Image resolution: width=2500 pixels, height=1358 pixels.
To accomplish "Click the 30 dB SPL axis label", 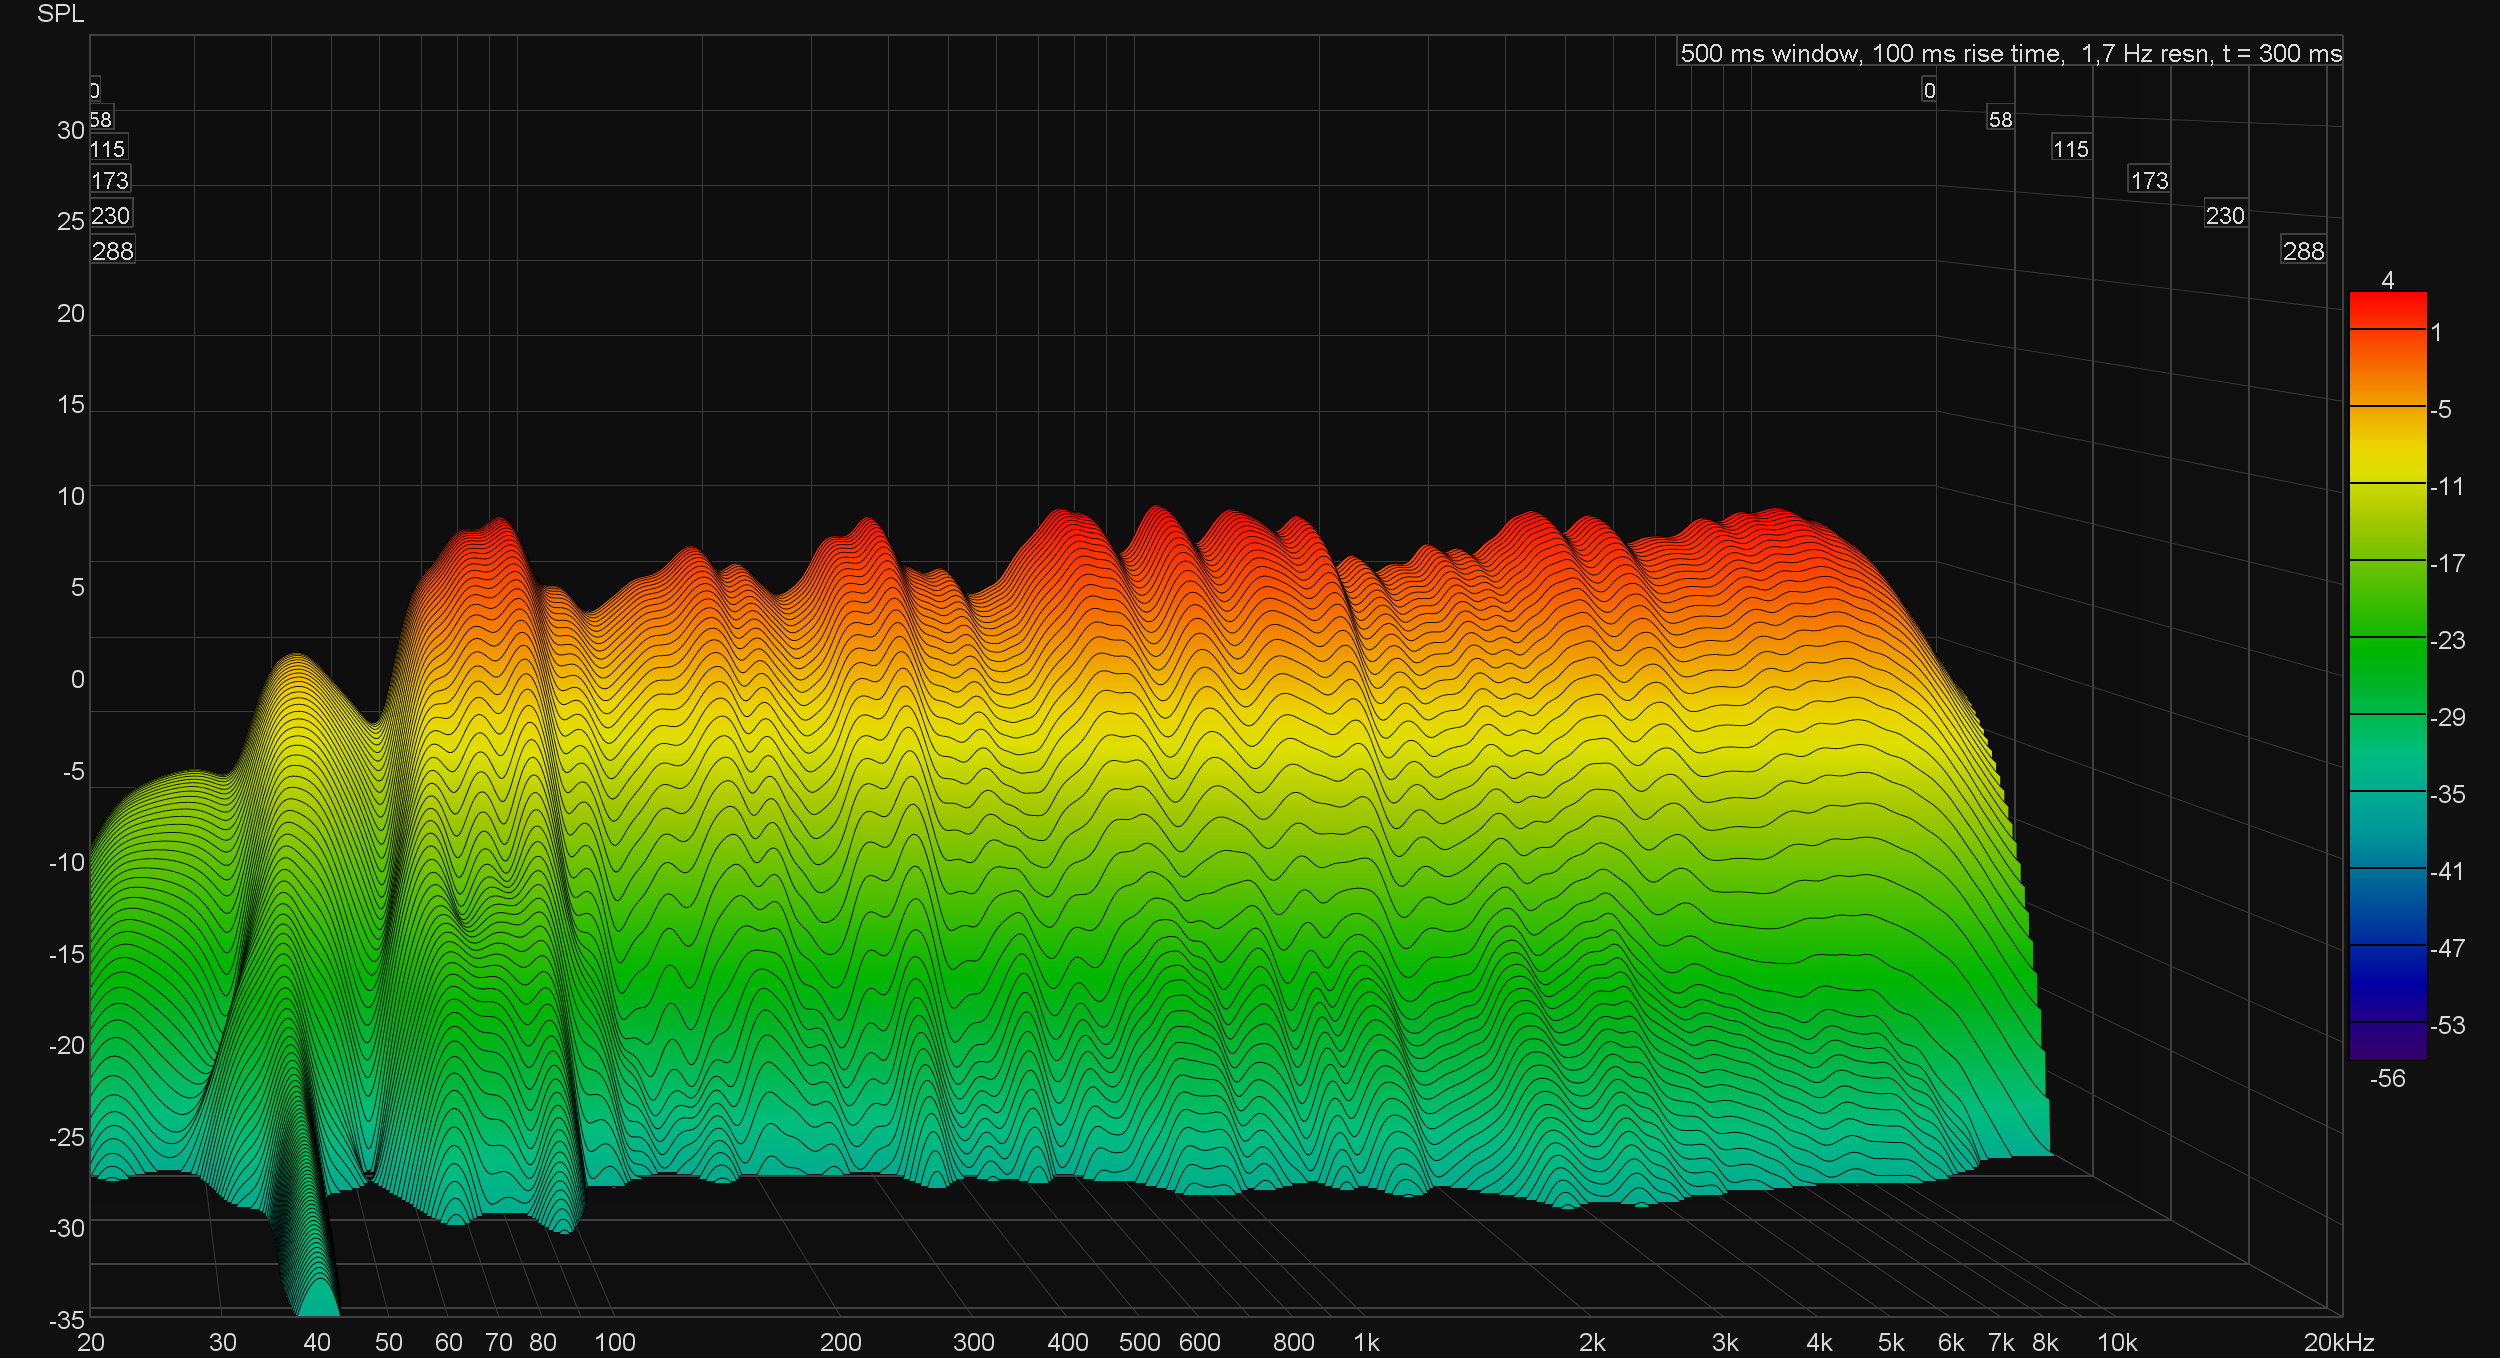I will [x=70, y=130].
